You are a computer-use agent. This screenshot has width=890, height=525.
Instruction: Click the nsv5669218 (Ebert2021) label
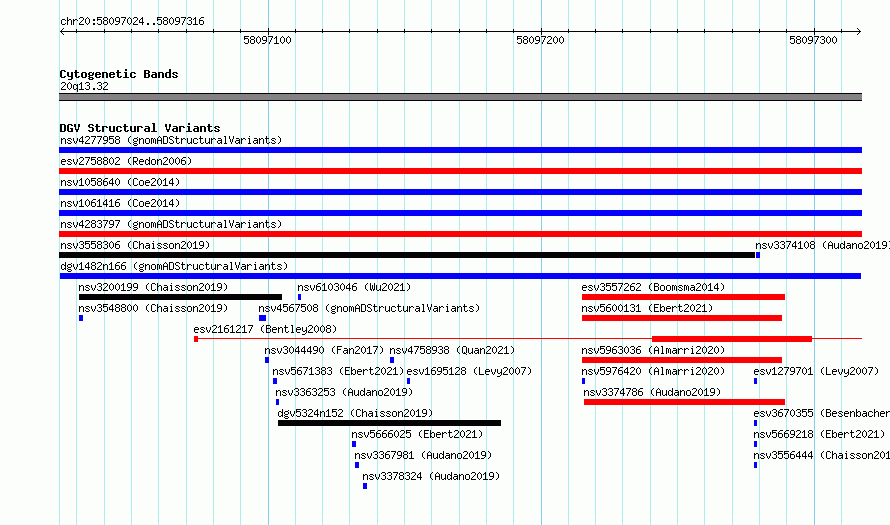coord(819,434)
